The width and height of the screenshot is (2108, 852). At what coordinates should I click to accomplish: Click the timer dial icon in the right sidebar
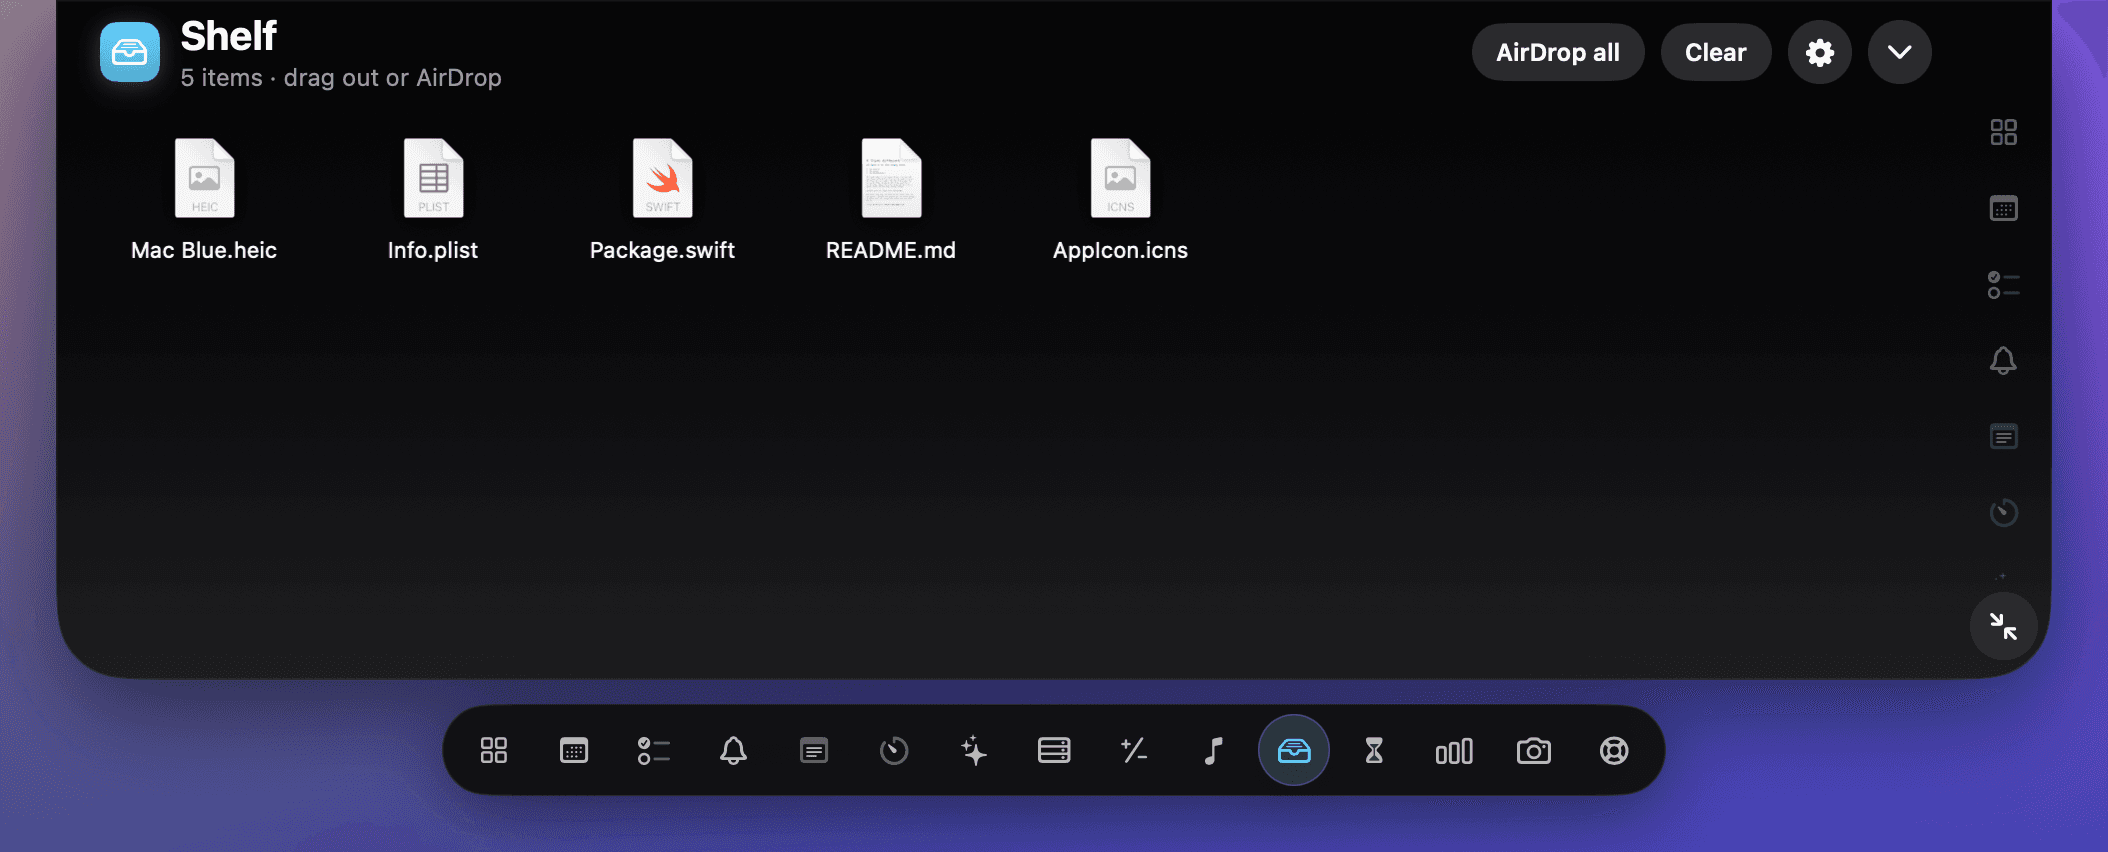(x=2004, y=512)
